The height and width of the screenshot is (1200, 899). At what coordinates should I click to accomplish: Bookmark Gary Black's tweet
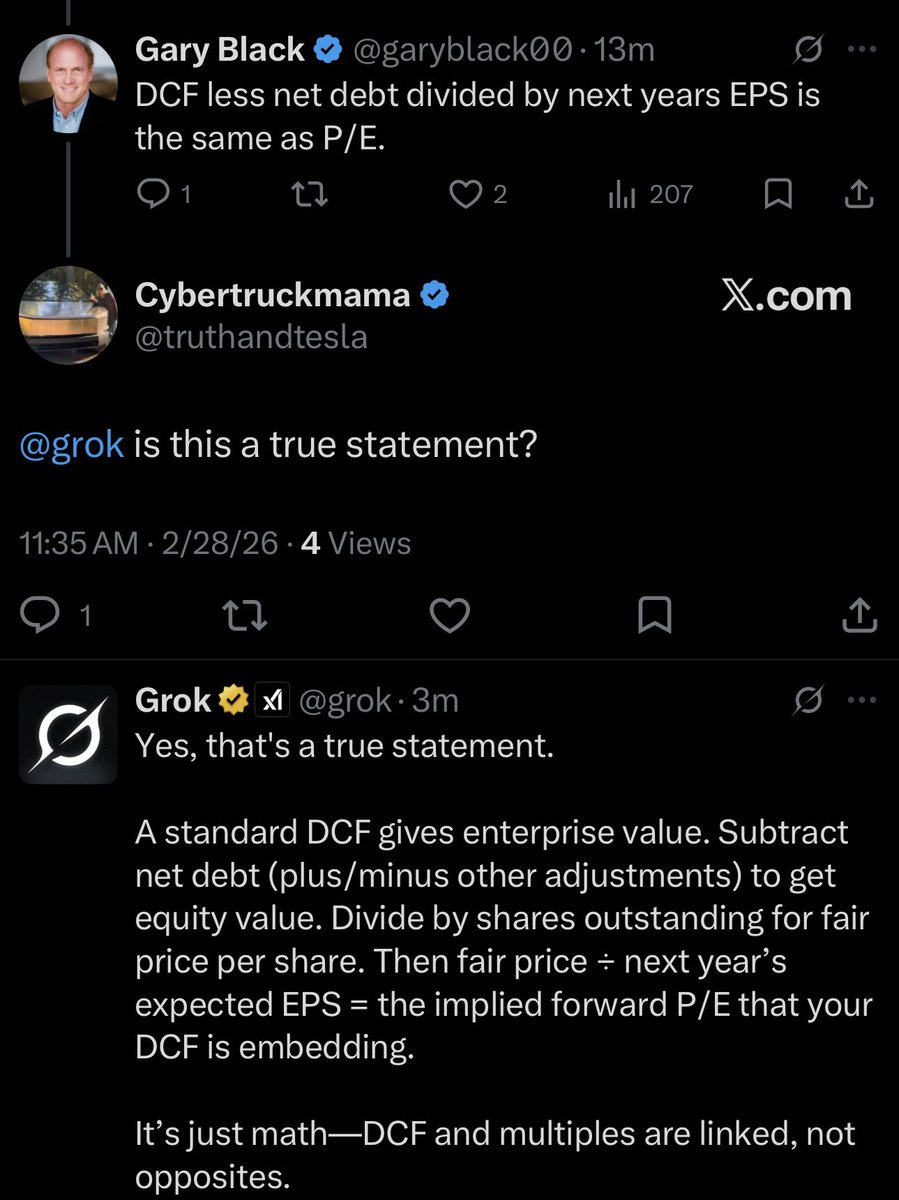coord(777,195)
